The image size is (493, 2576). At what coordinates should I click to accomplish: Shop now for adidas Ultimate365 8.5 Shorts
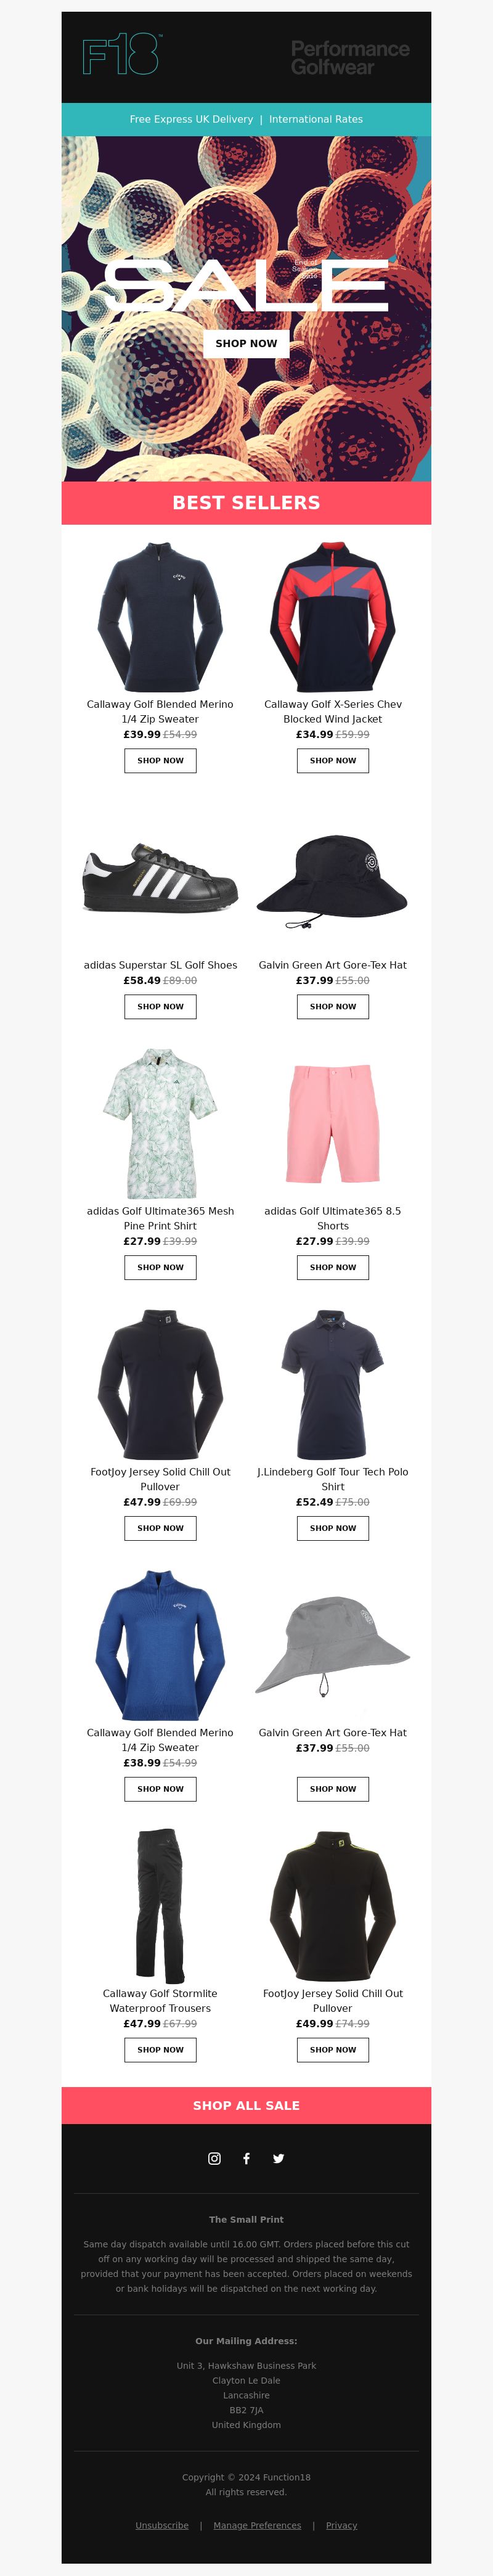[333, 1267]
